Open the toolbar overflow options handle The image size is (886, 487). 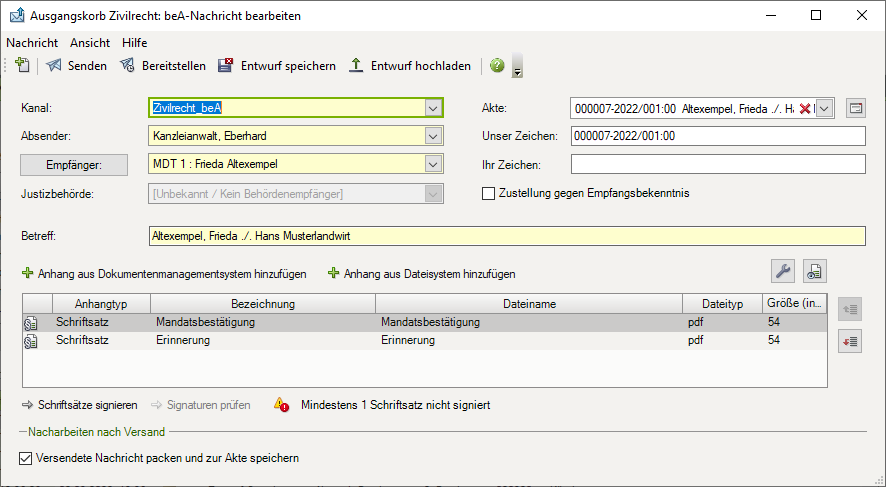point(517,66)
